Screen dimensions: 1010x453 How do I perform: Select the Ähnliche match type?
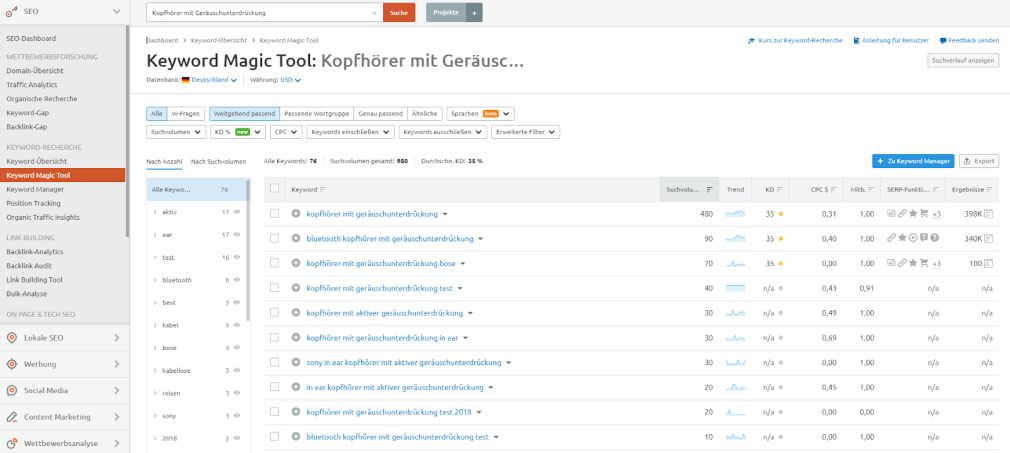425,113
